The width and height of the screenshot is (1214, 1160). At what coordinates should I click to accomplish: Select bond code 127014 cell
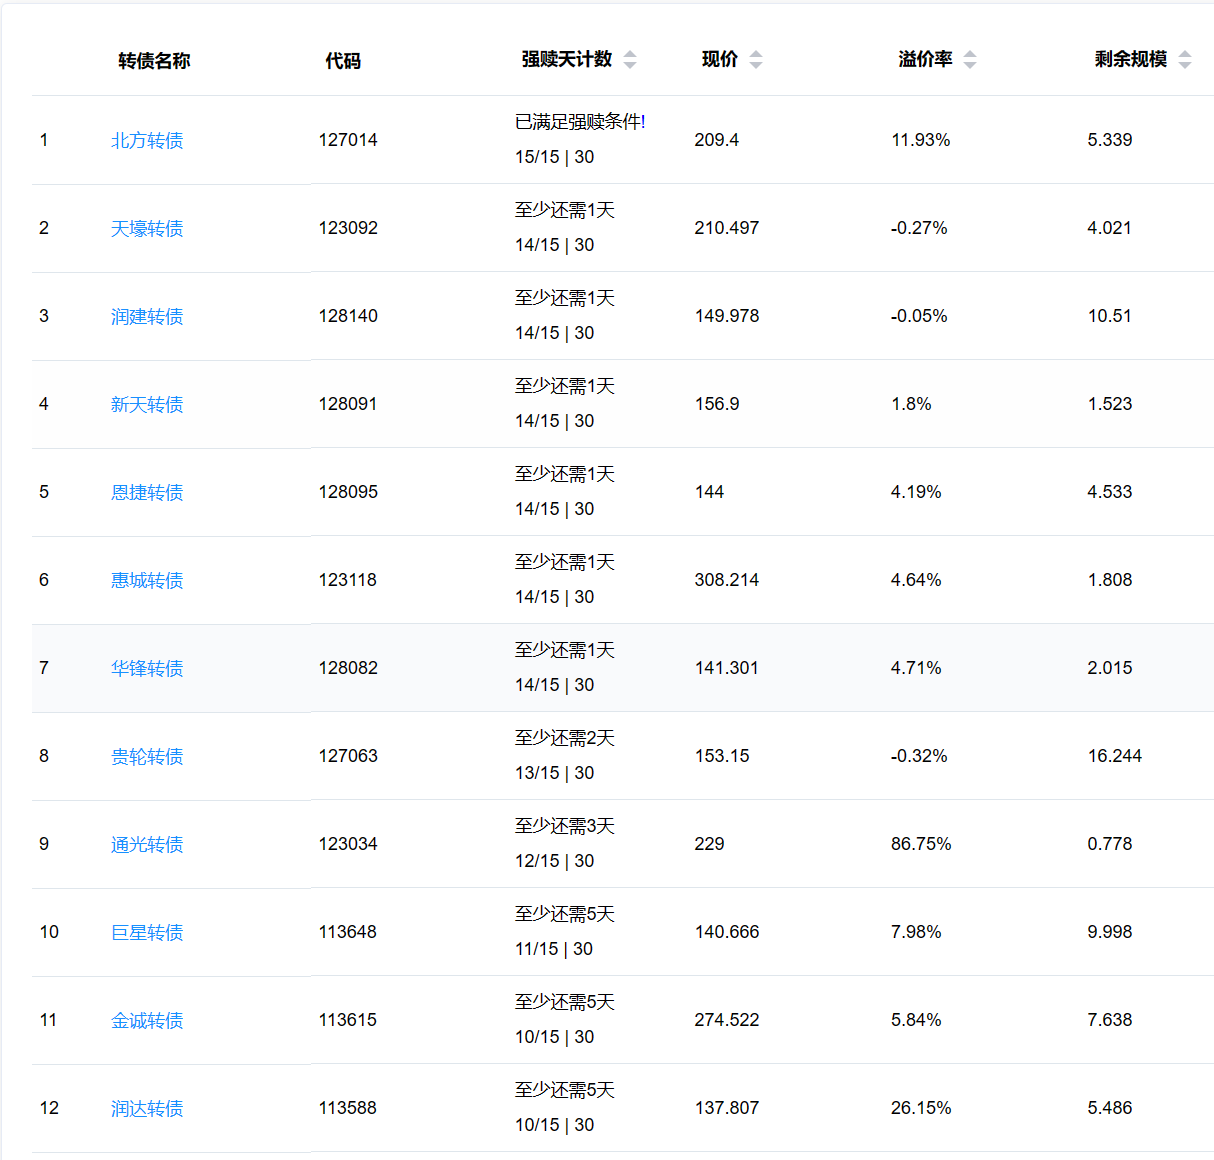click(x=348, y=140)
